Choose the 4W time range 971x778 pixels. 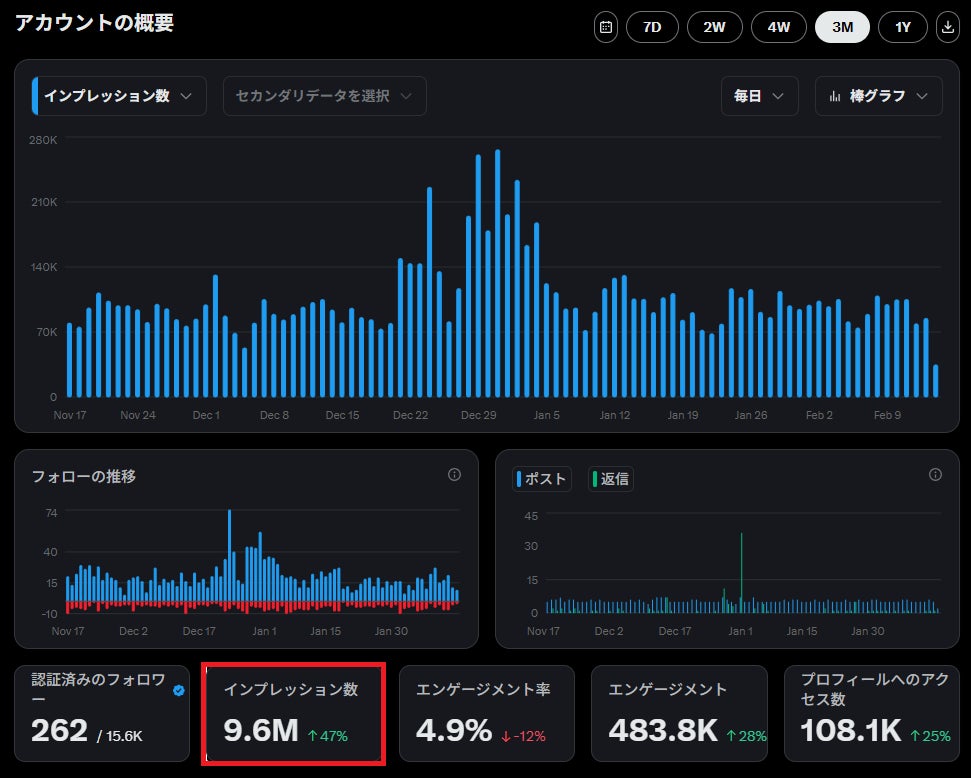pyautogui.click(x=778, y=27)
